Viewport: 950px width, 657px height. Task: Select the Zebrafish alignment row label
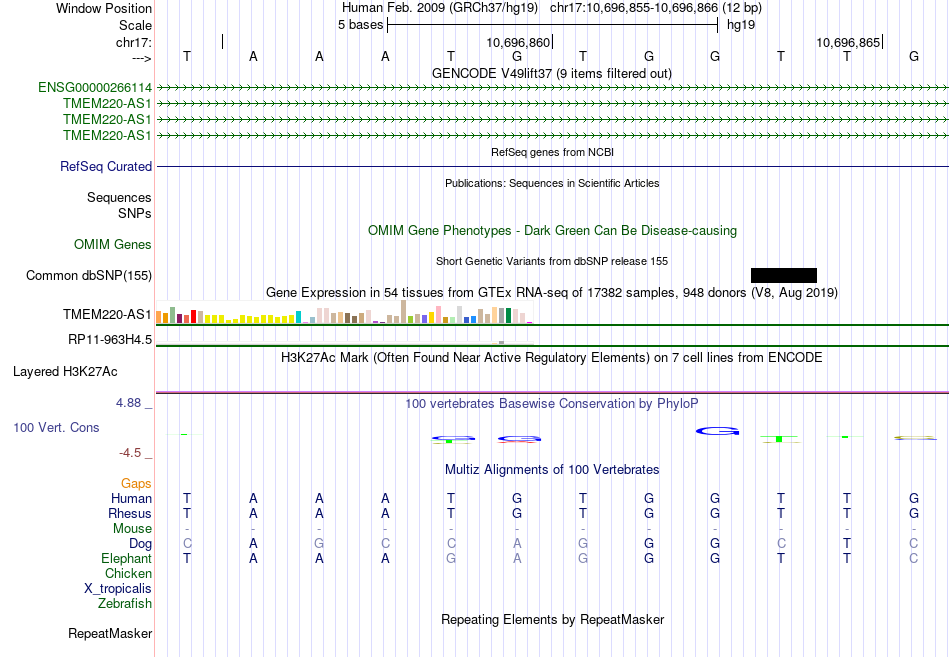125,604
